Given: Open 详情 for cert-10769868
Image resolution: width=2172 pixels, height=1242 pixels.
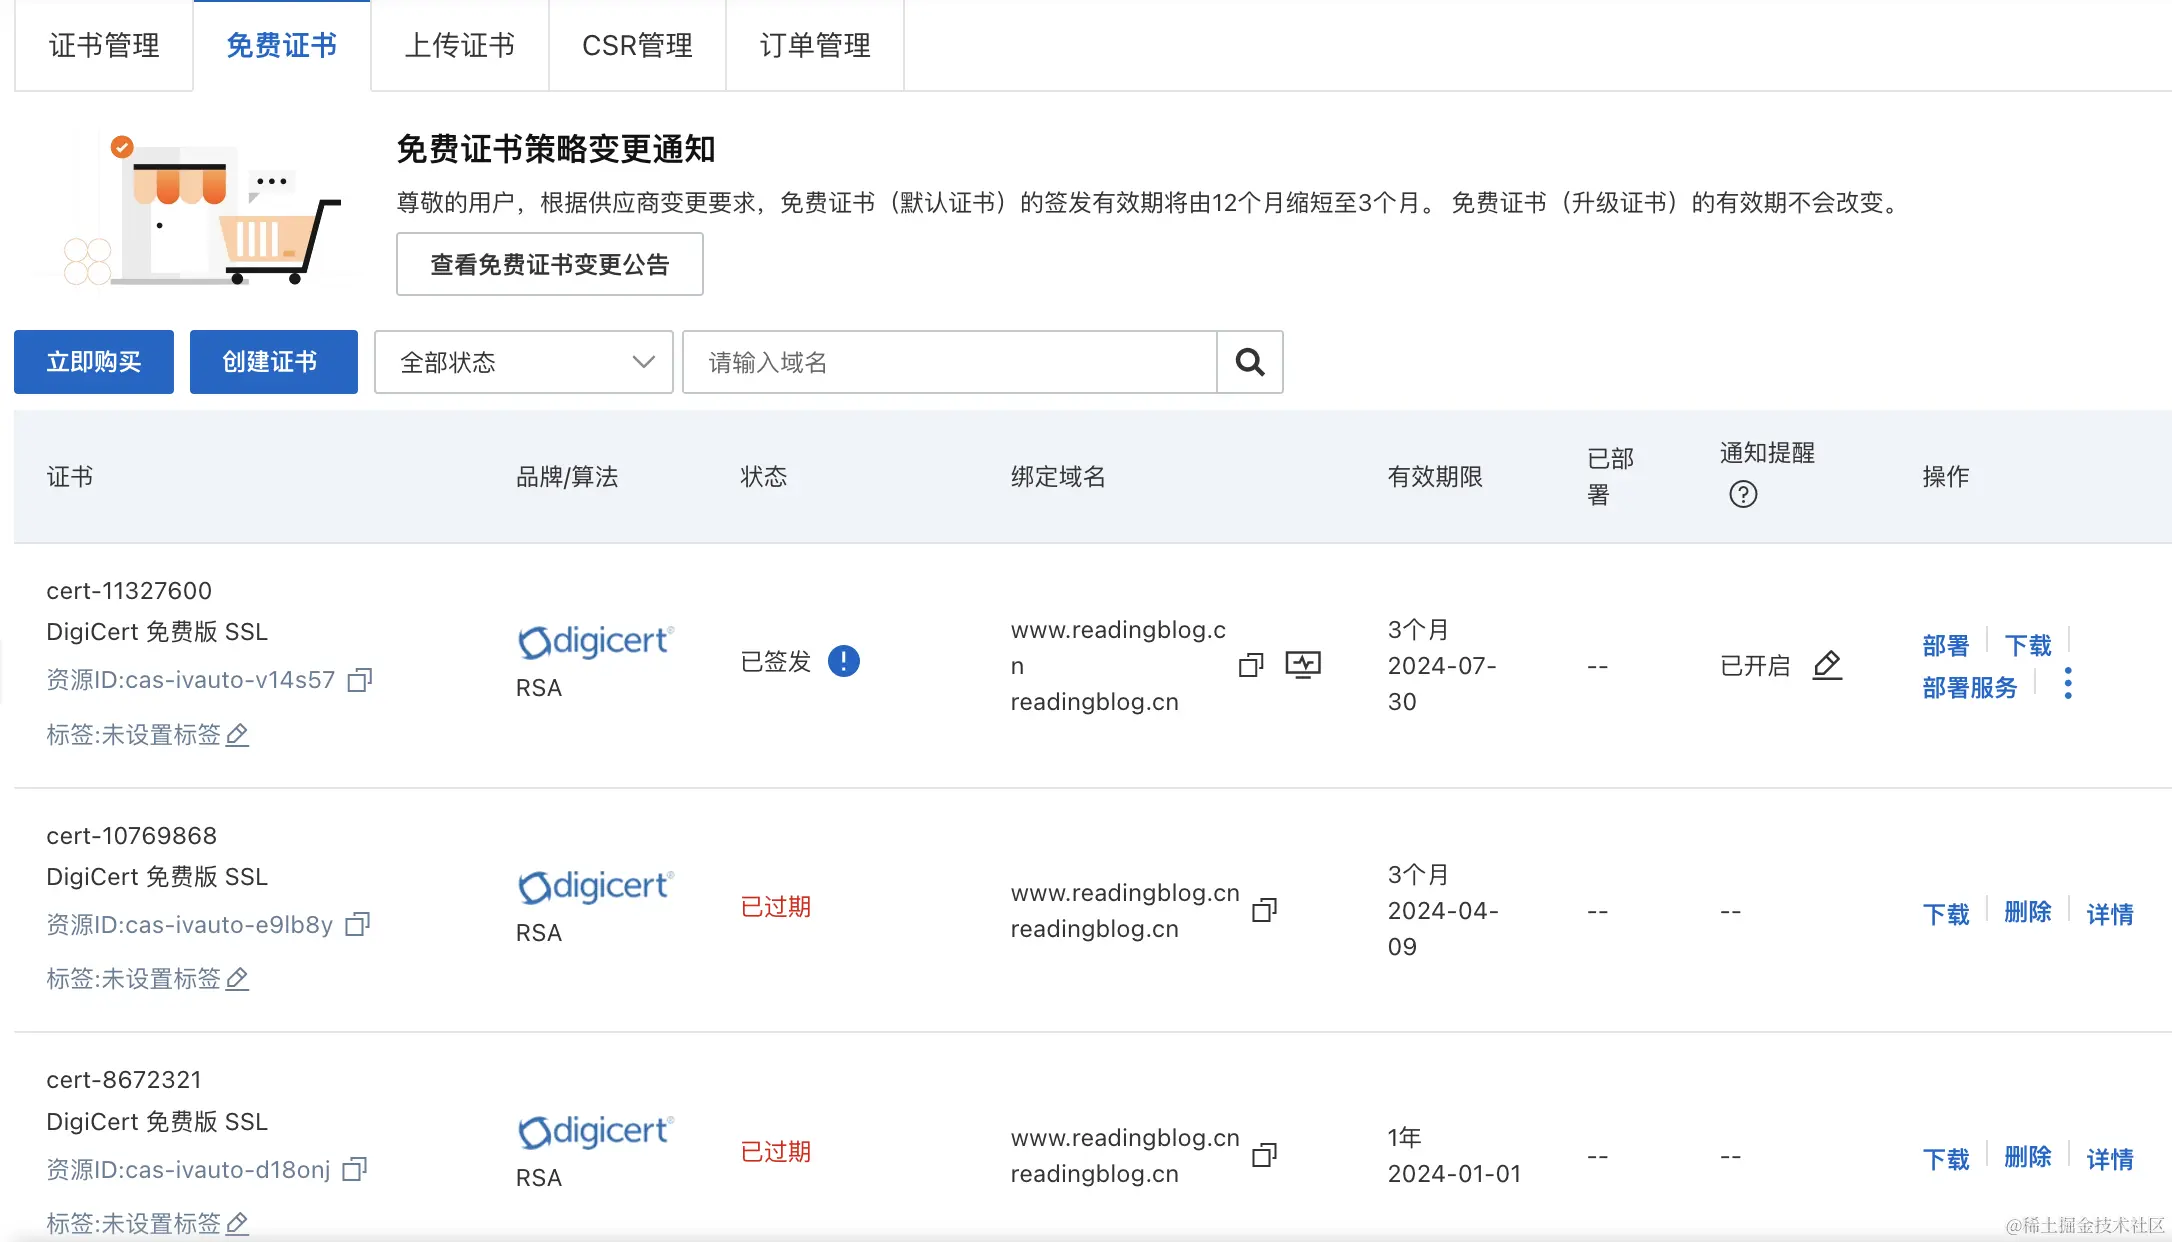Looking at the screenshot, I should point(2110,913).
